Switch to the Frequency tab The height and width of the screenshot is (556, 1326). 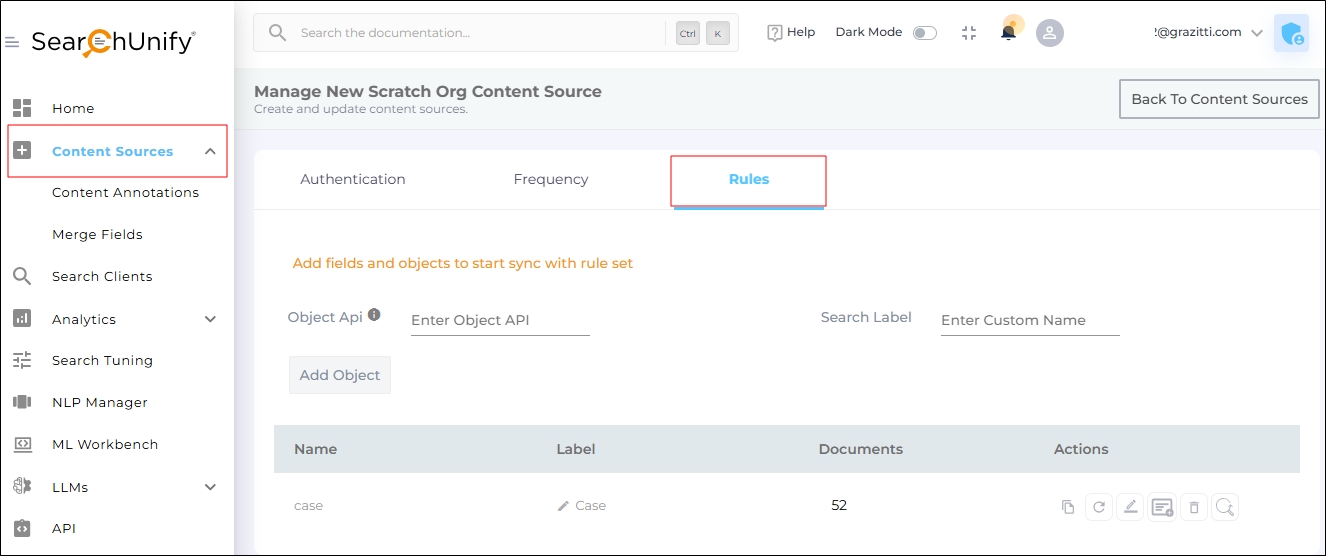coord(551,180)
